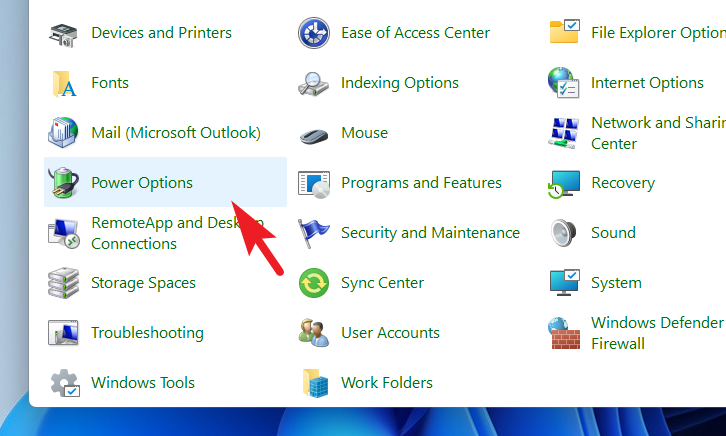Open RemoteApp and Desktop Connections link

177,233
